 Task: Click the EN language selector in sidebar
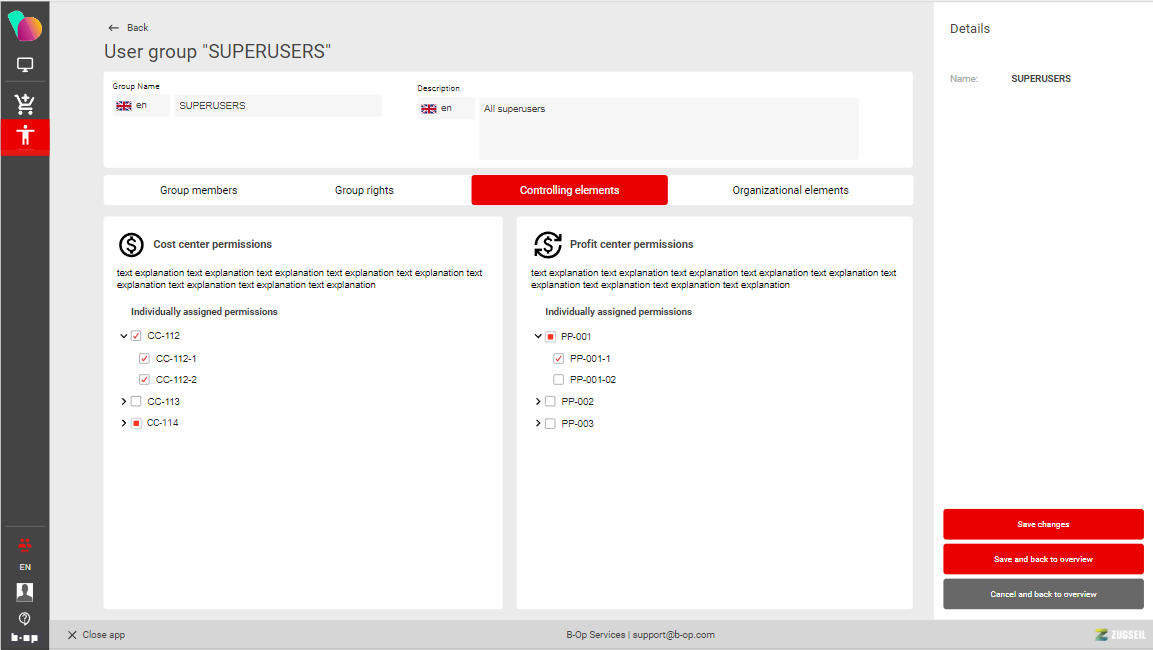(25, 567)
